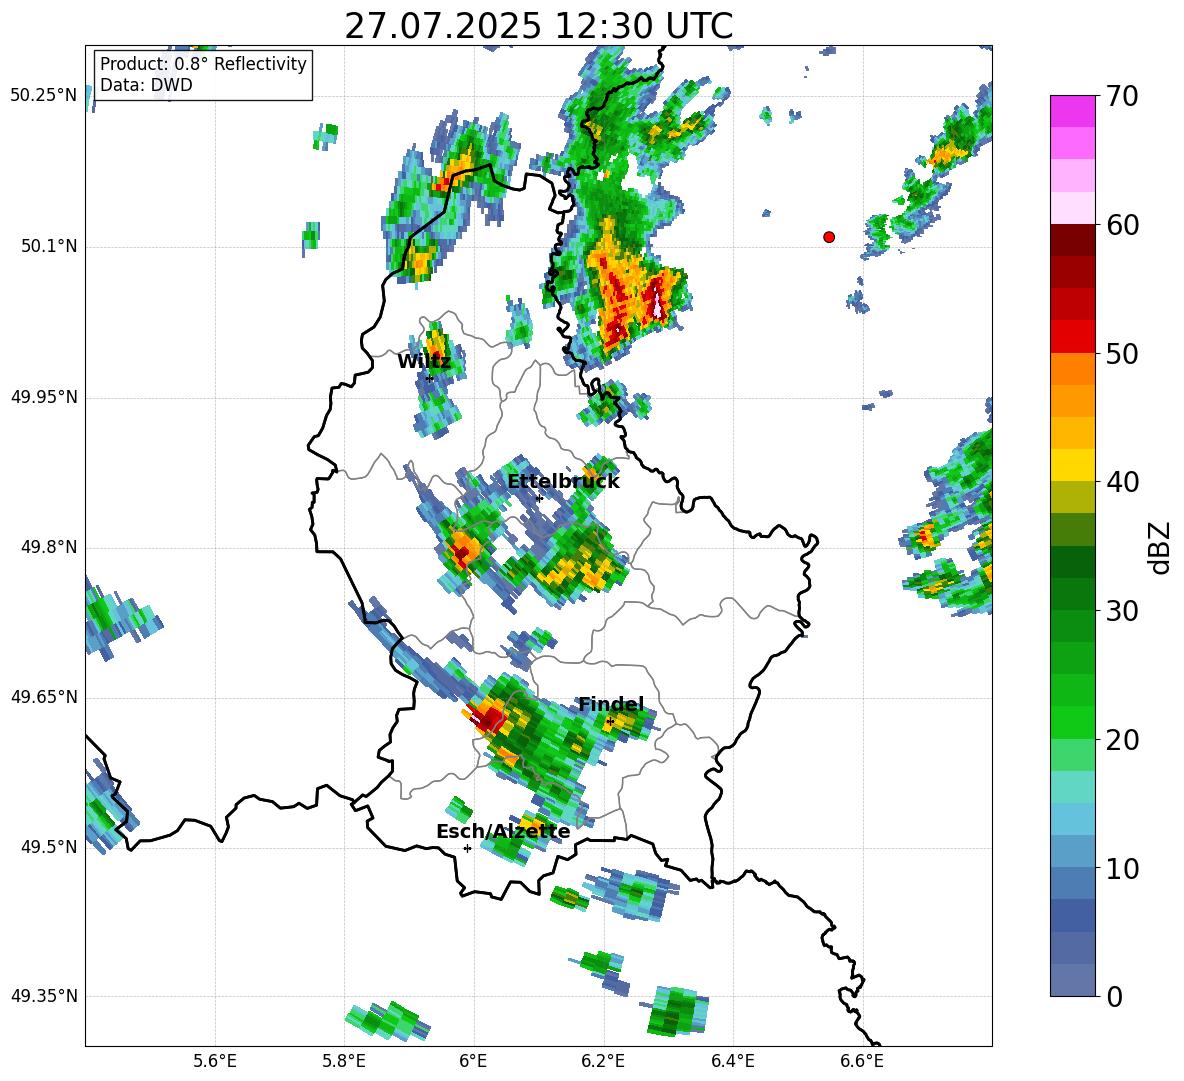Viewport: 1184px width, 1081px height.
Task: Click the 'Data: DWD' text
Action: 146,85
